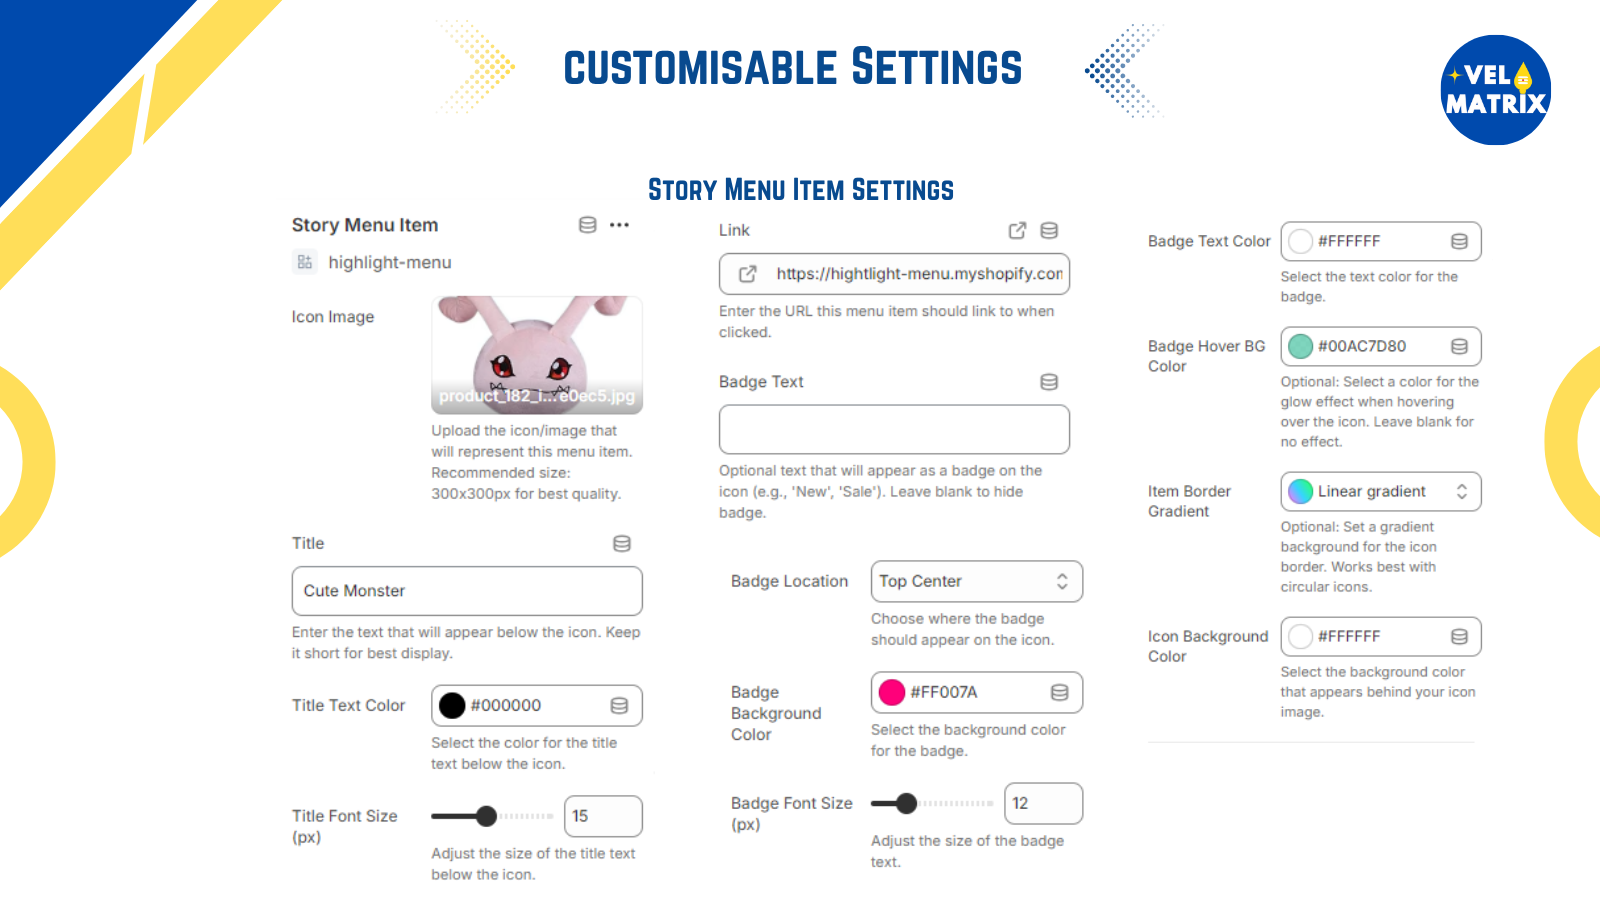
Task: Click the external link icon next to Link
Action: (1017, 231)
